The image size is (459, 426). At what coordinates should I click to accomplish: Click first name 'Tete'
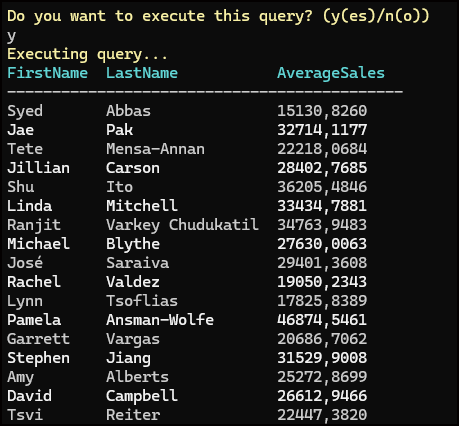click(25, 149)
